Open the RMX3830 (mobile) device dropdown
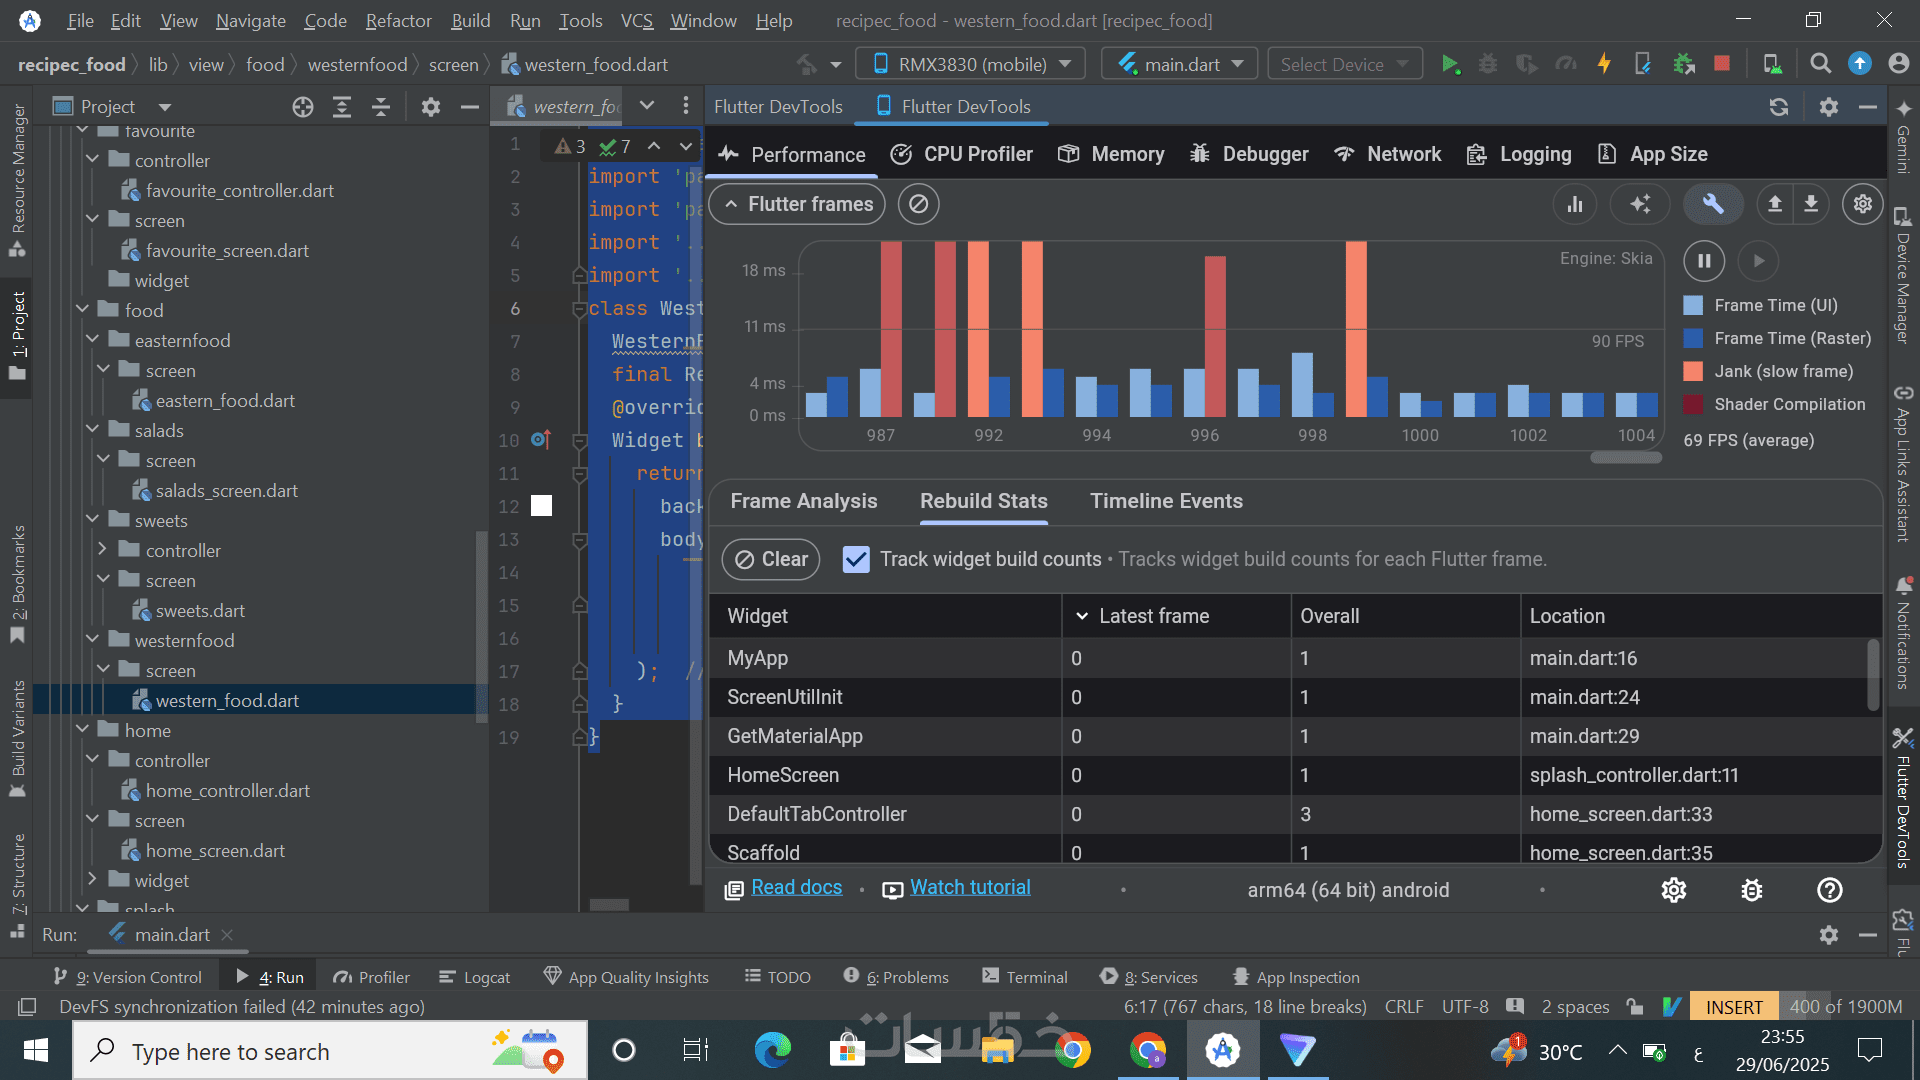This screenshot has height=1080, width=1920. point(971,64)
